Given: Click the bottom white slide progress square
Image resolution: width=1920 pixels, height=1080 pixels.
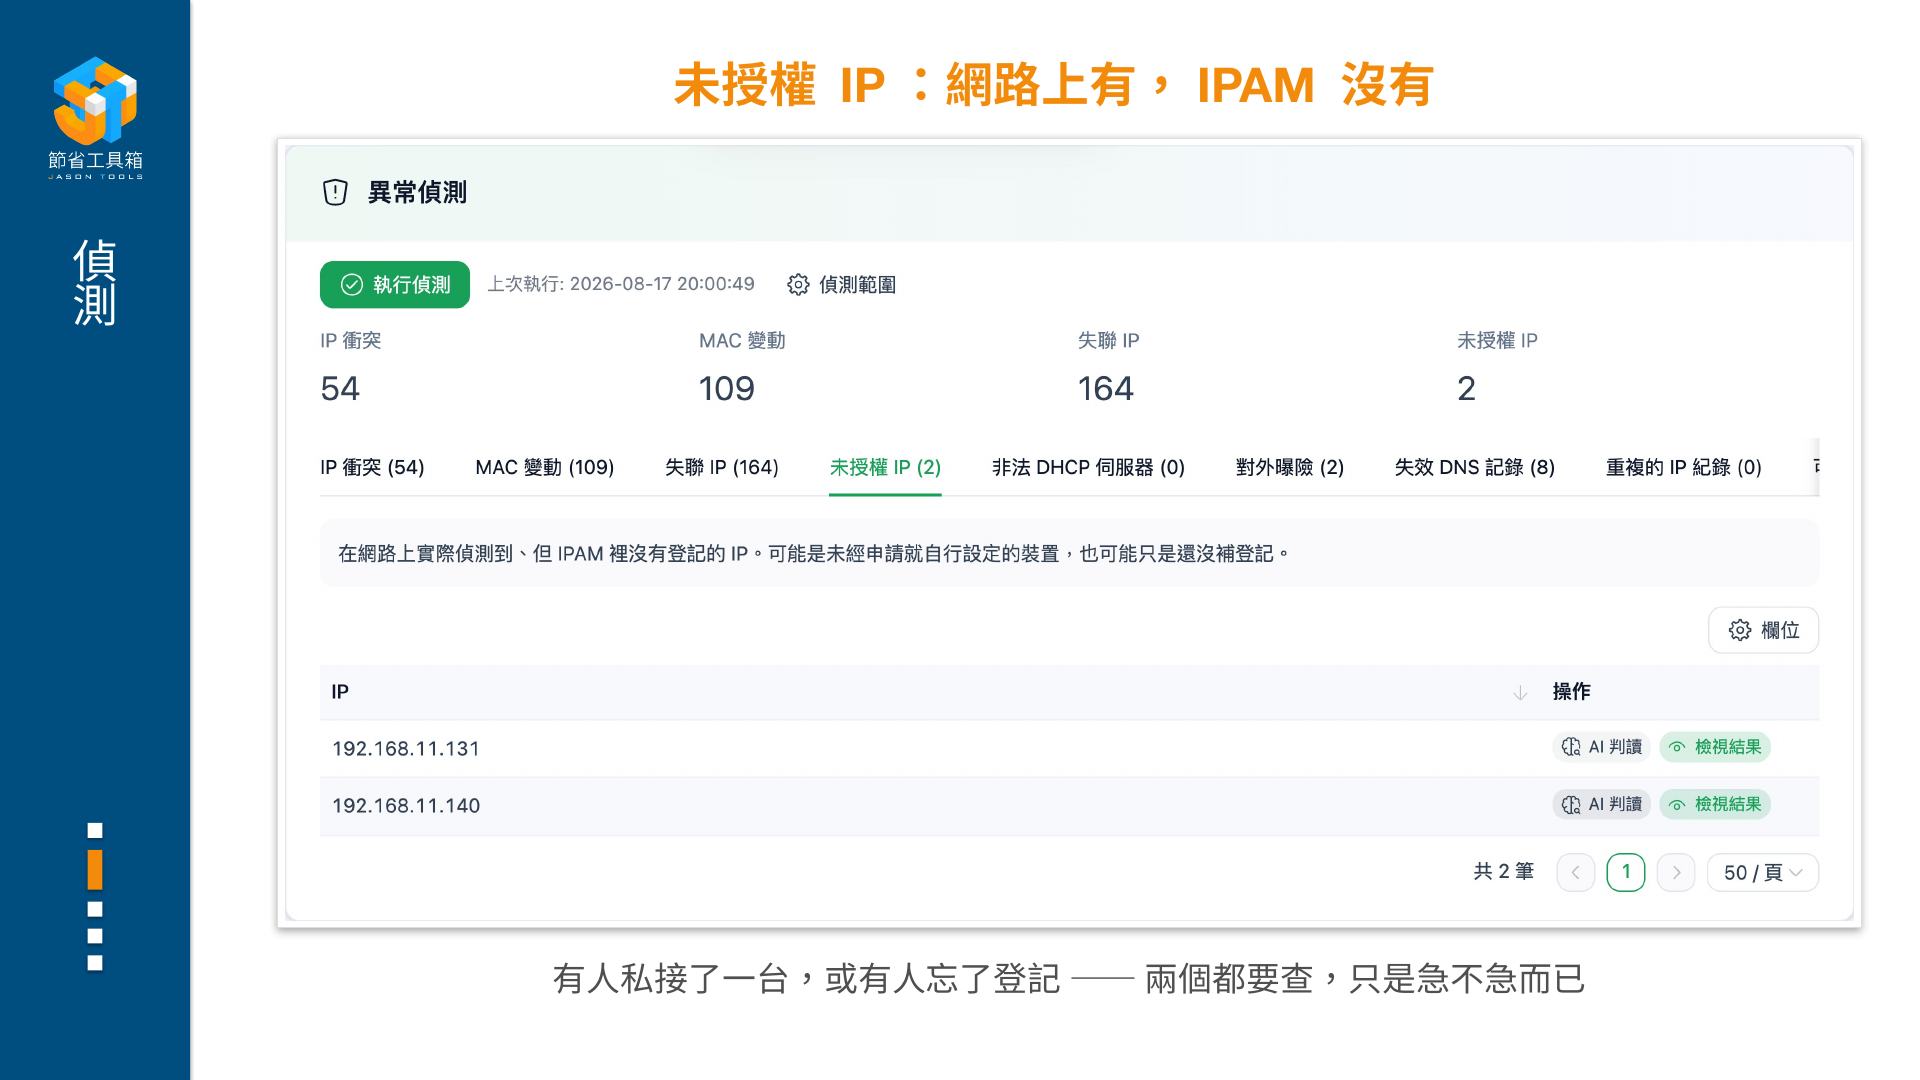Looking at the screenshot, I should coord(95,963).
